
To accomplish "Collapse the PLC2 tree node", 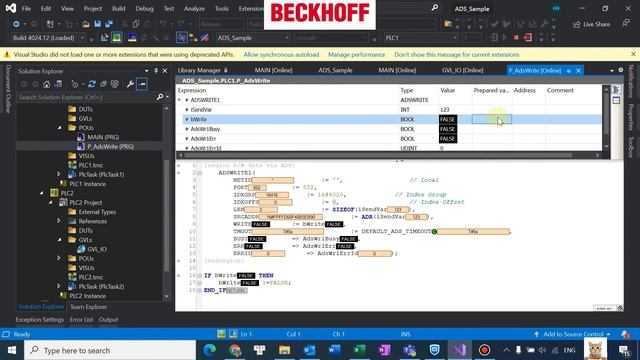I will pyautogui.click(x=42, y=193).
